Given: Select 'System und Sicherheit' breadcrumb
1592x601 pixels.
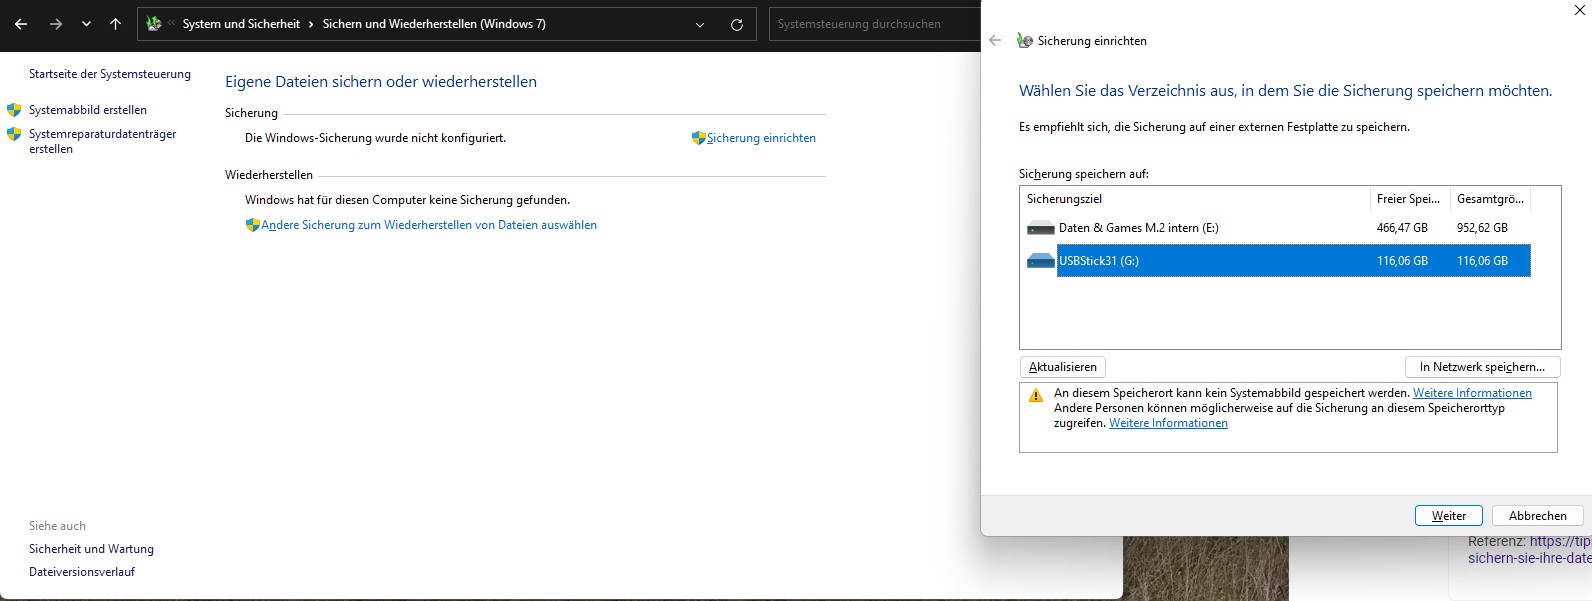Looking at the screenshot, I should [x=241, y=24].
